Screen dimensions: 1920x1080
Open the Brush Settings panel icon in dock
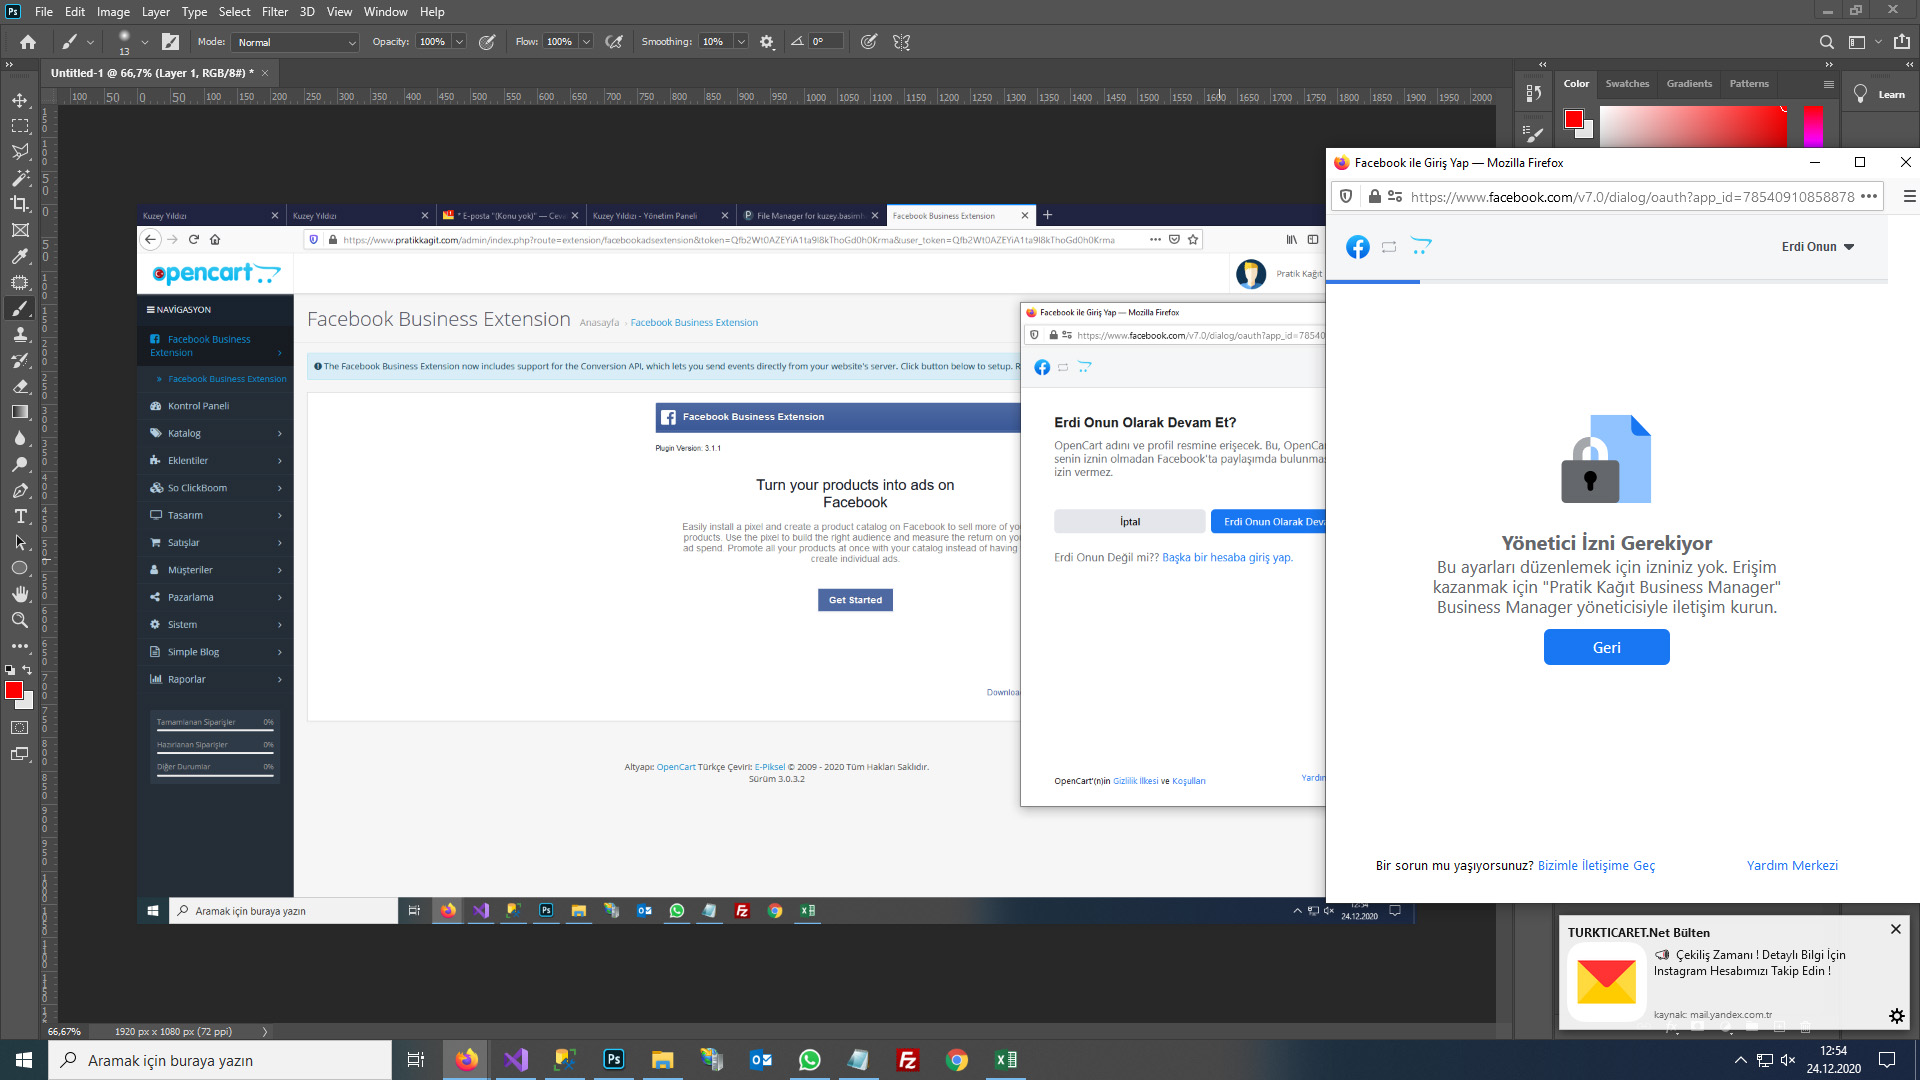[1533, 133]
